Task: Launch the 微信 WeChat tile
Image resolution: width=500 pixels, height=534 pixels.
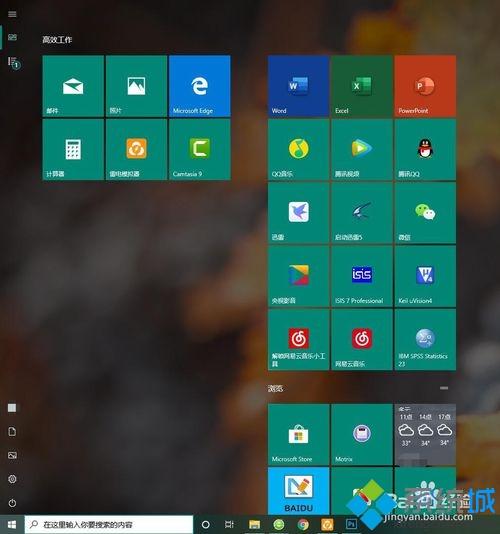Action: (x=425, y=213)
